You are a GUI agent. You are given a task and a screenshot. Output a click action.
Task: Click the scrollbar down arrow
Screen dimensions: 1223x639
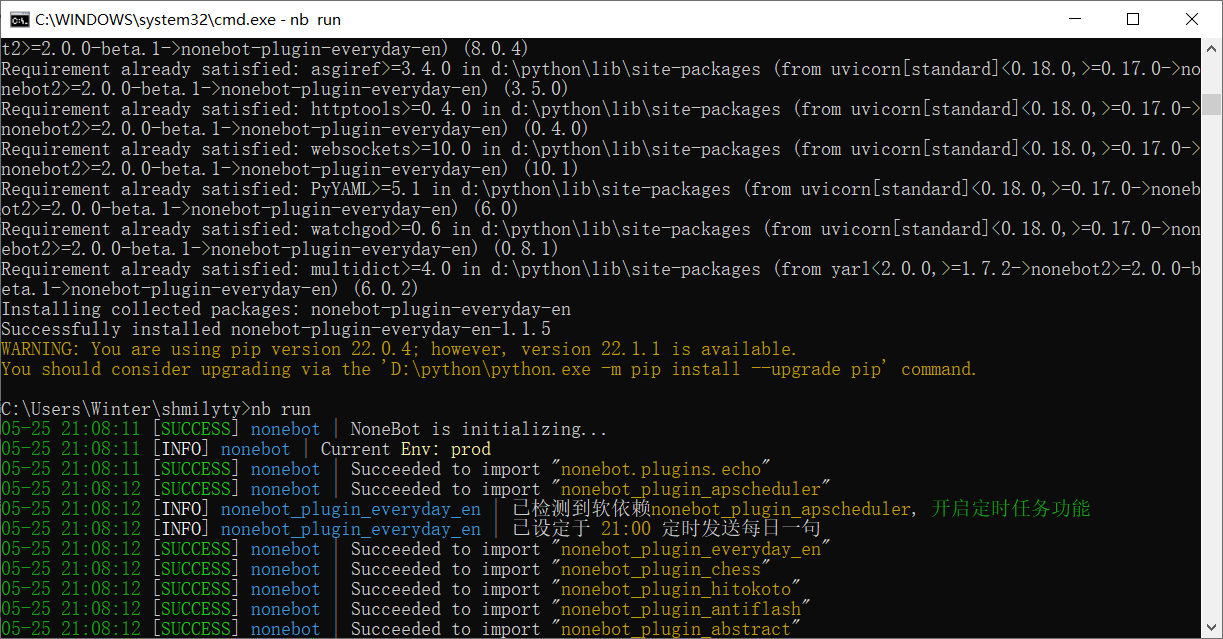[x=1213, y=629]
